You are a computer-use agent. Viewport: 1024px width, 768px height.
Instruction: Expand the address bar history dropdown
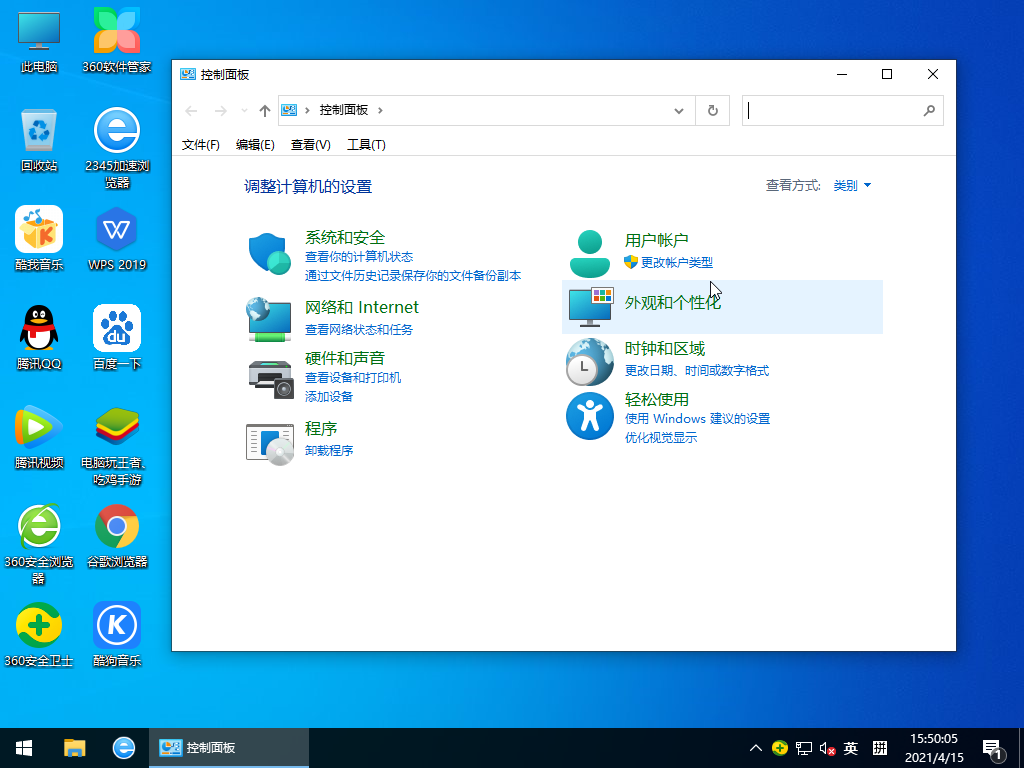(x=678, y=110)
